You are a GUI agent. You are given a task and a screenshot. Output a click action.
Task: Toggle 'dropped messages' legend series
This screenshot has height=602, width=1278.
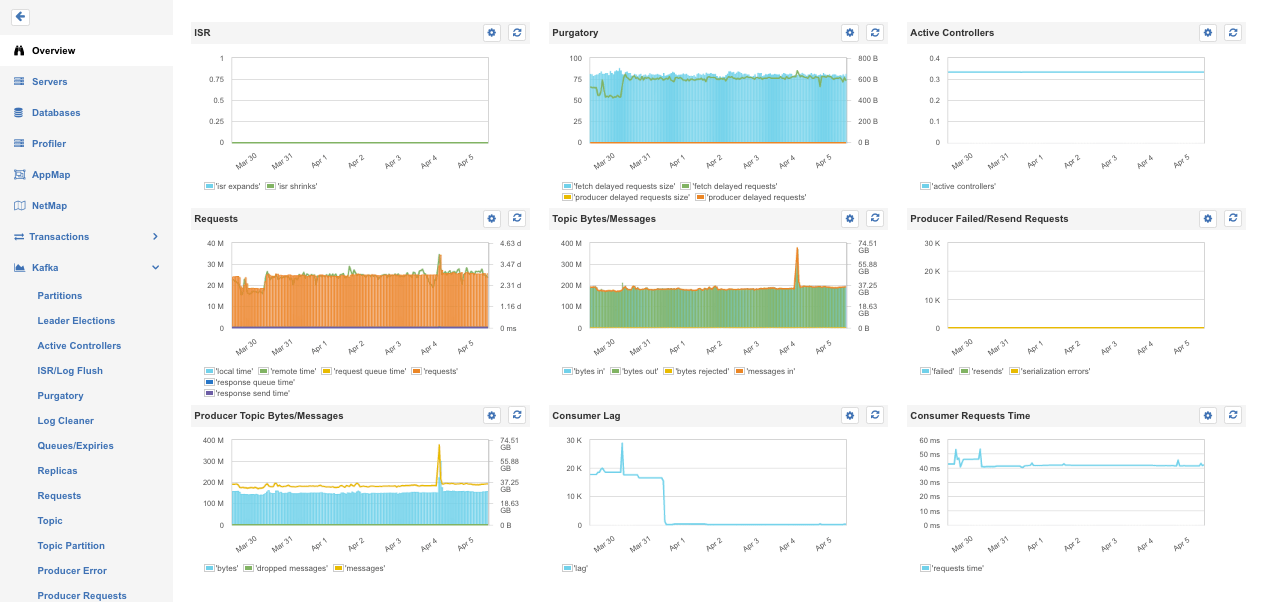pyautogui.click(x=286, y=568)
